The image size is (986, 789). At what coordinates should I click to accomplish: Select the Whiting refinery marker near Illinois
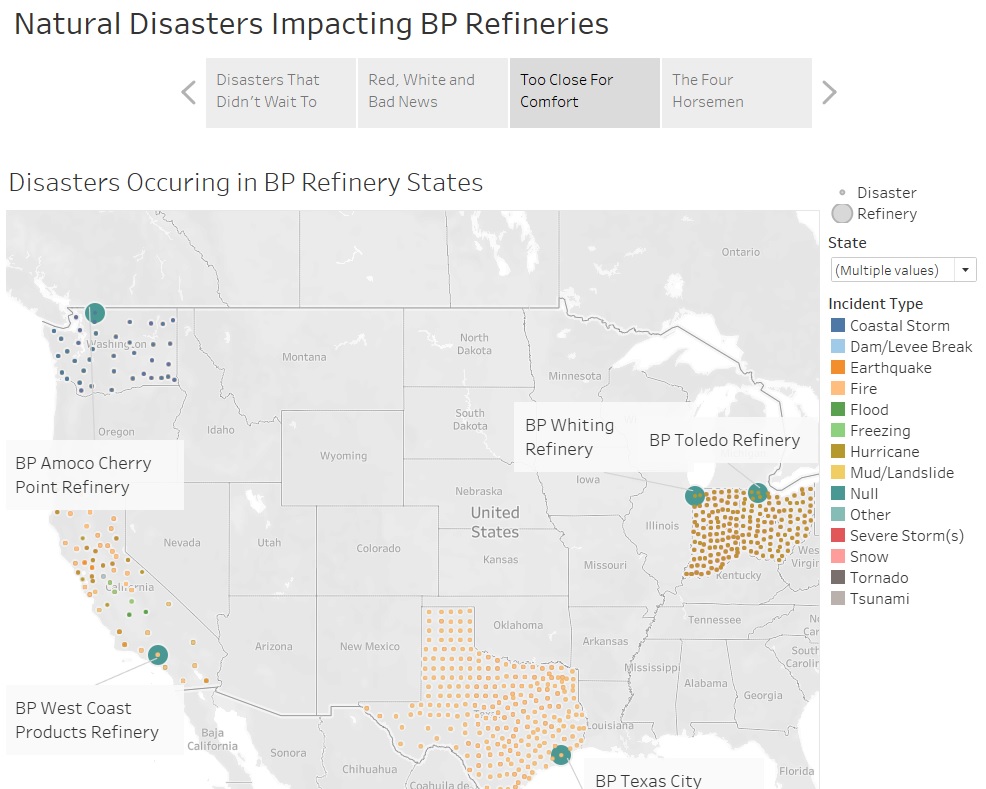(x=695, y=495)
